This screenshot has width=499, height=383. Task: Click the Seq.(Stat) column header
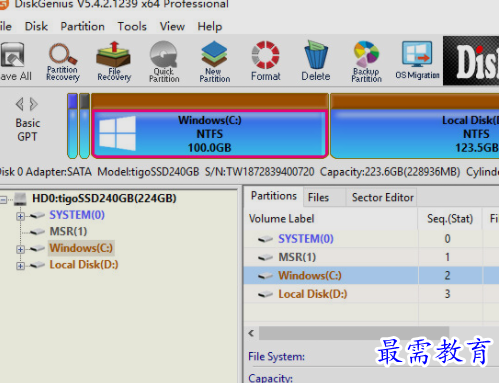click(x=450, y=219)
